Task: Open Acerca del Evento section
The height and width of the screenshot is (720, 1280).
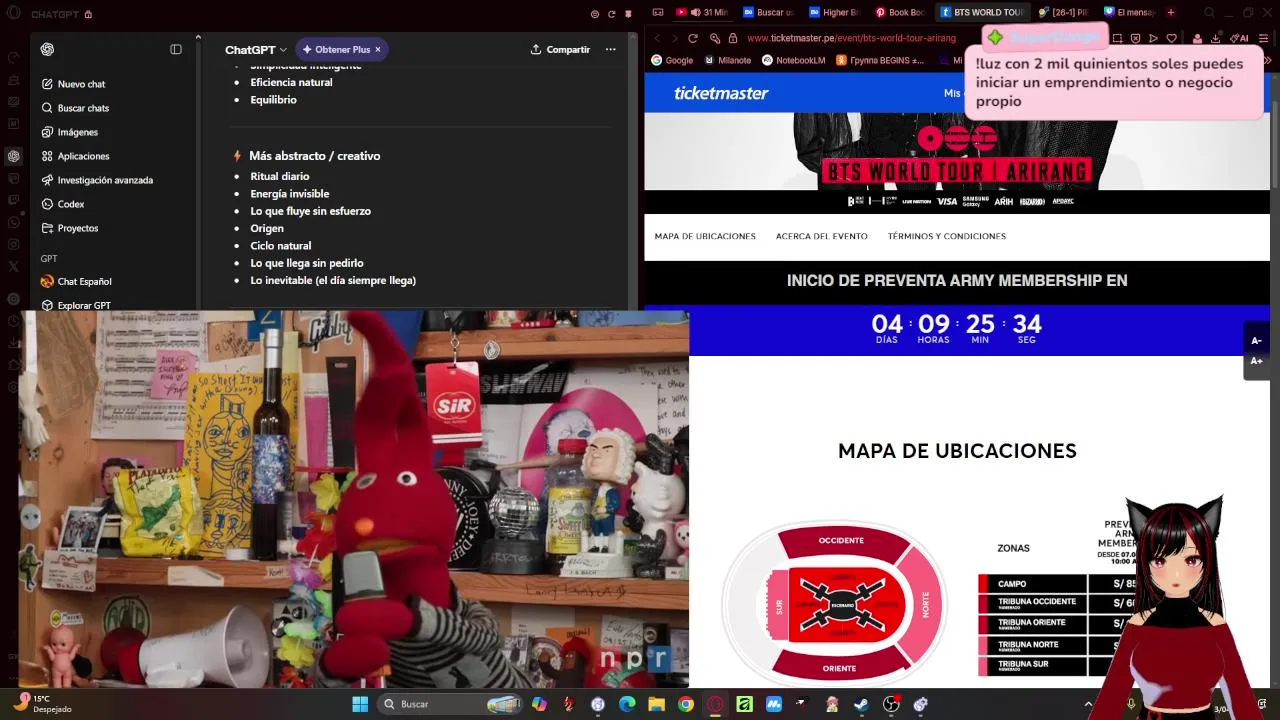Action: pos(821,236)
